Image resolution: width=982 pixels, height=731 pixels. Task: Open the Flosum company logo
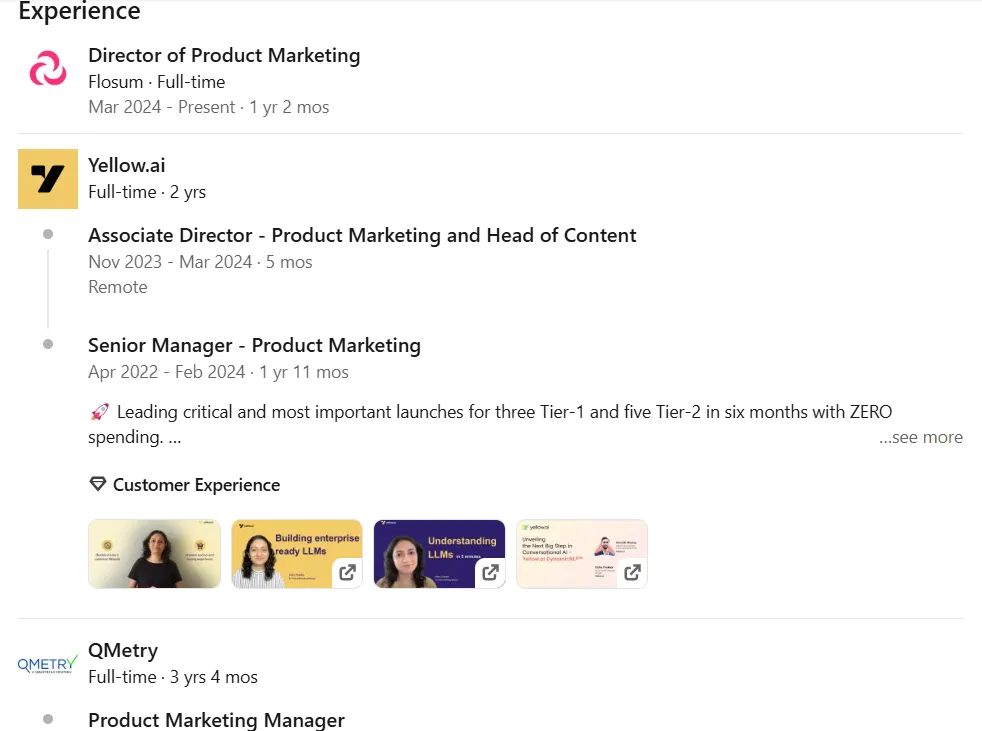click(48, 69)
